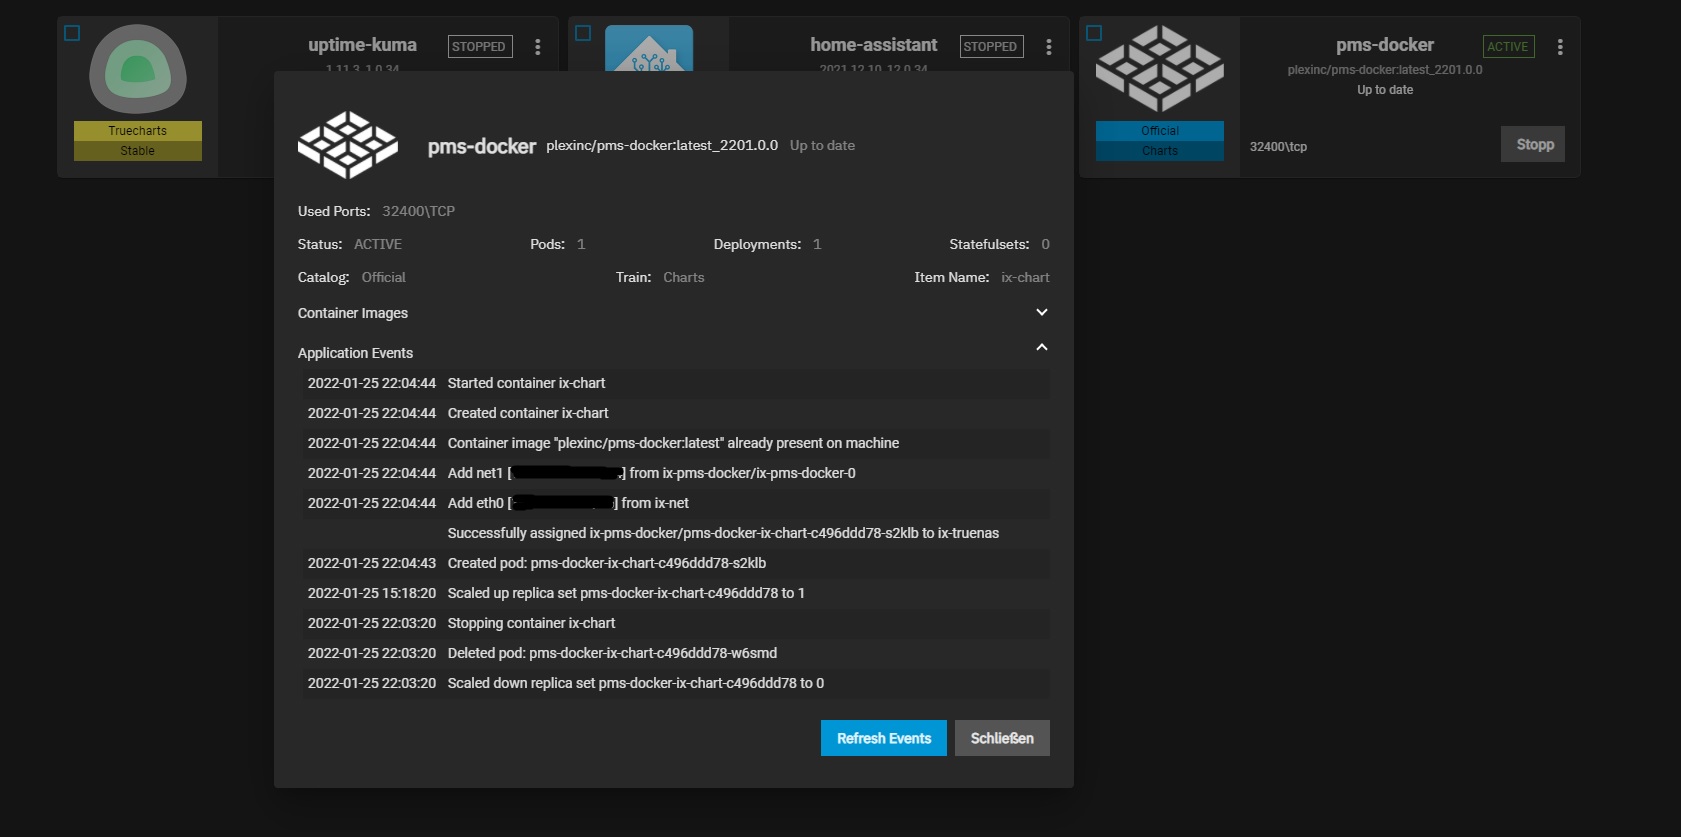Viewport: 1681px width, 837px height.
Task: Click the pms-docker logo in the dialog
Action: tap(348, 145)
